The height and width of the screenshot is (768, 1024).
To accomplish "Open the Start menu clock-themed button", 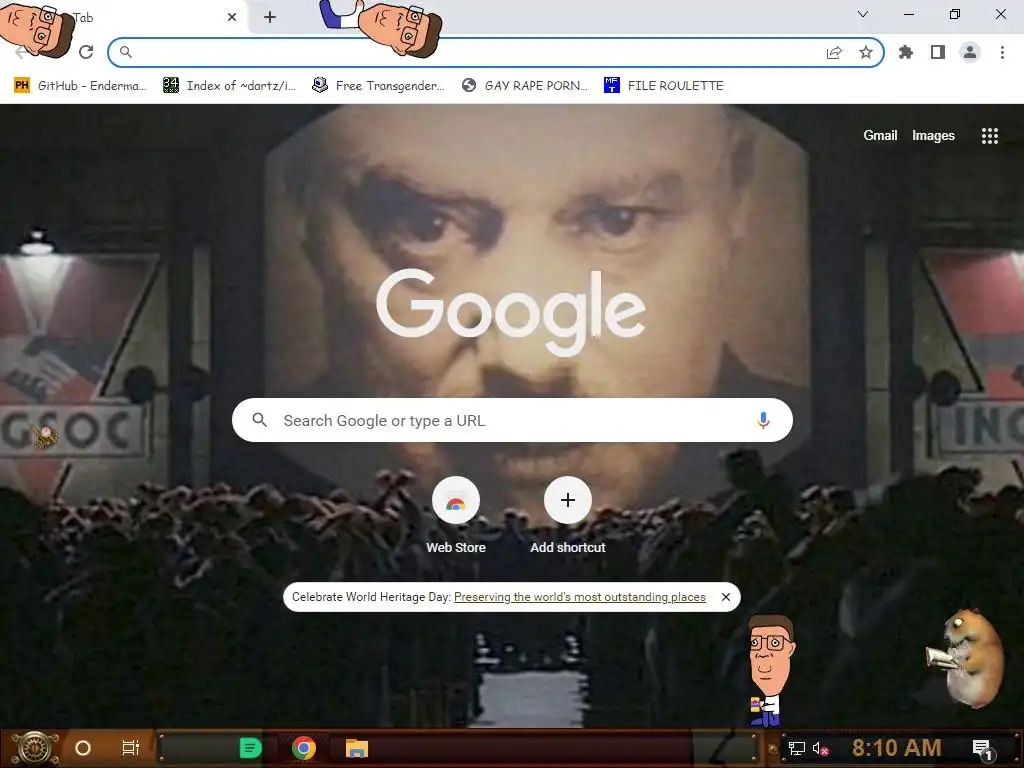I will pos(35,748).
